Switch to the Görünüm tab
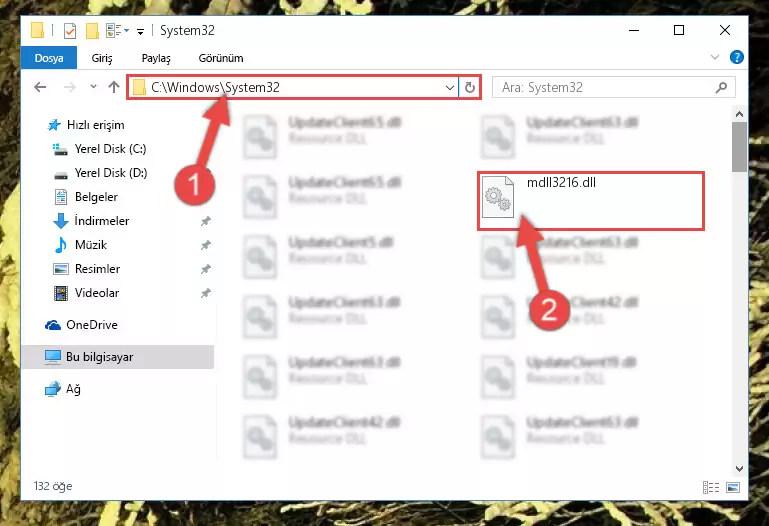 [x=221, y=58]
